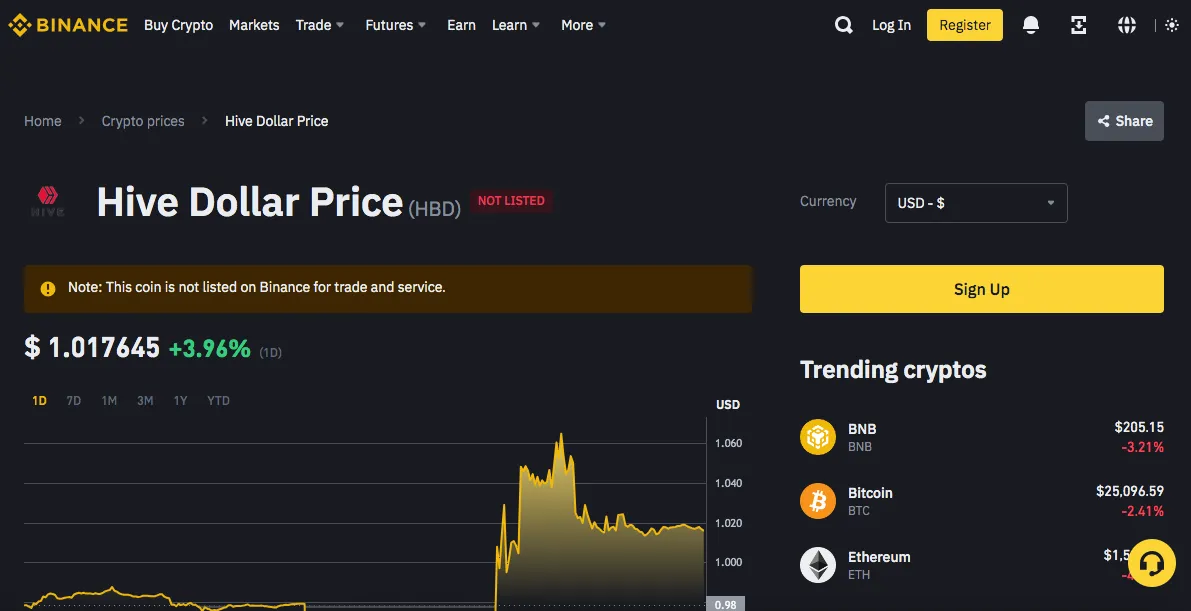1191x611 pixels.
Task: Open the language globe icon
Action: tap(1126, 25)
